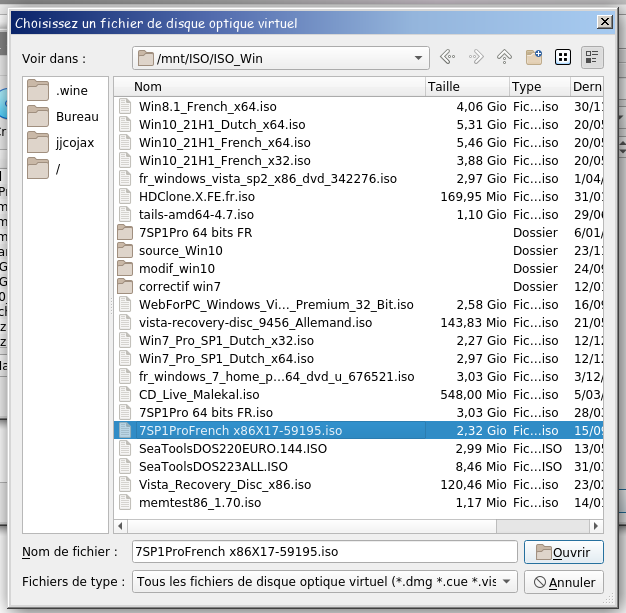The image size is (626, 613).
Task: Sort files by Taille column
Action: click(x=466, y=87)
